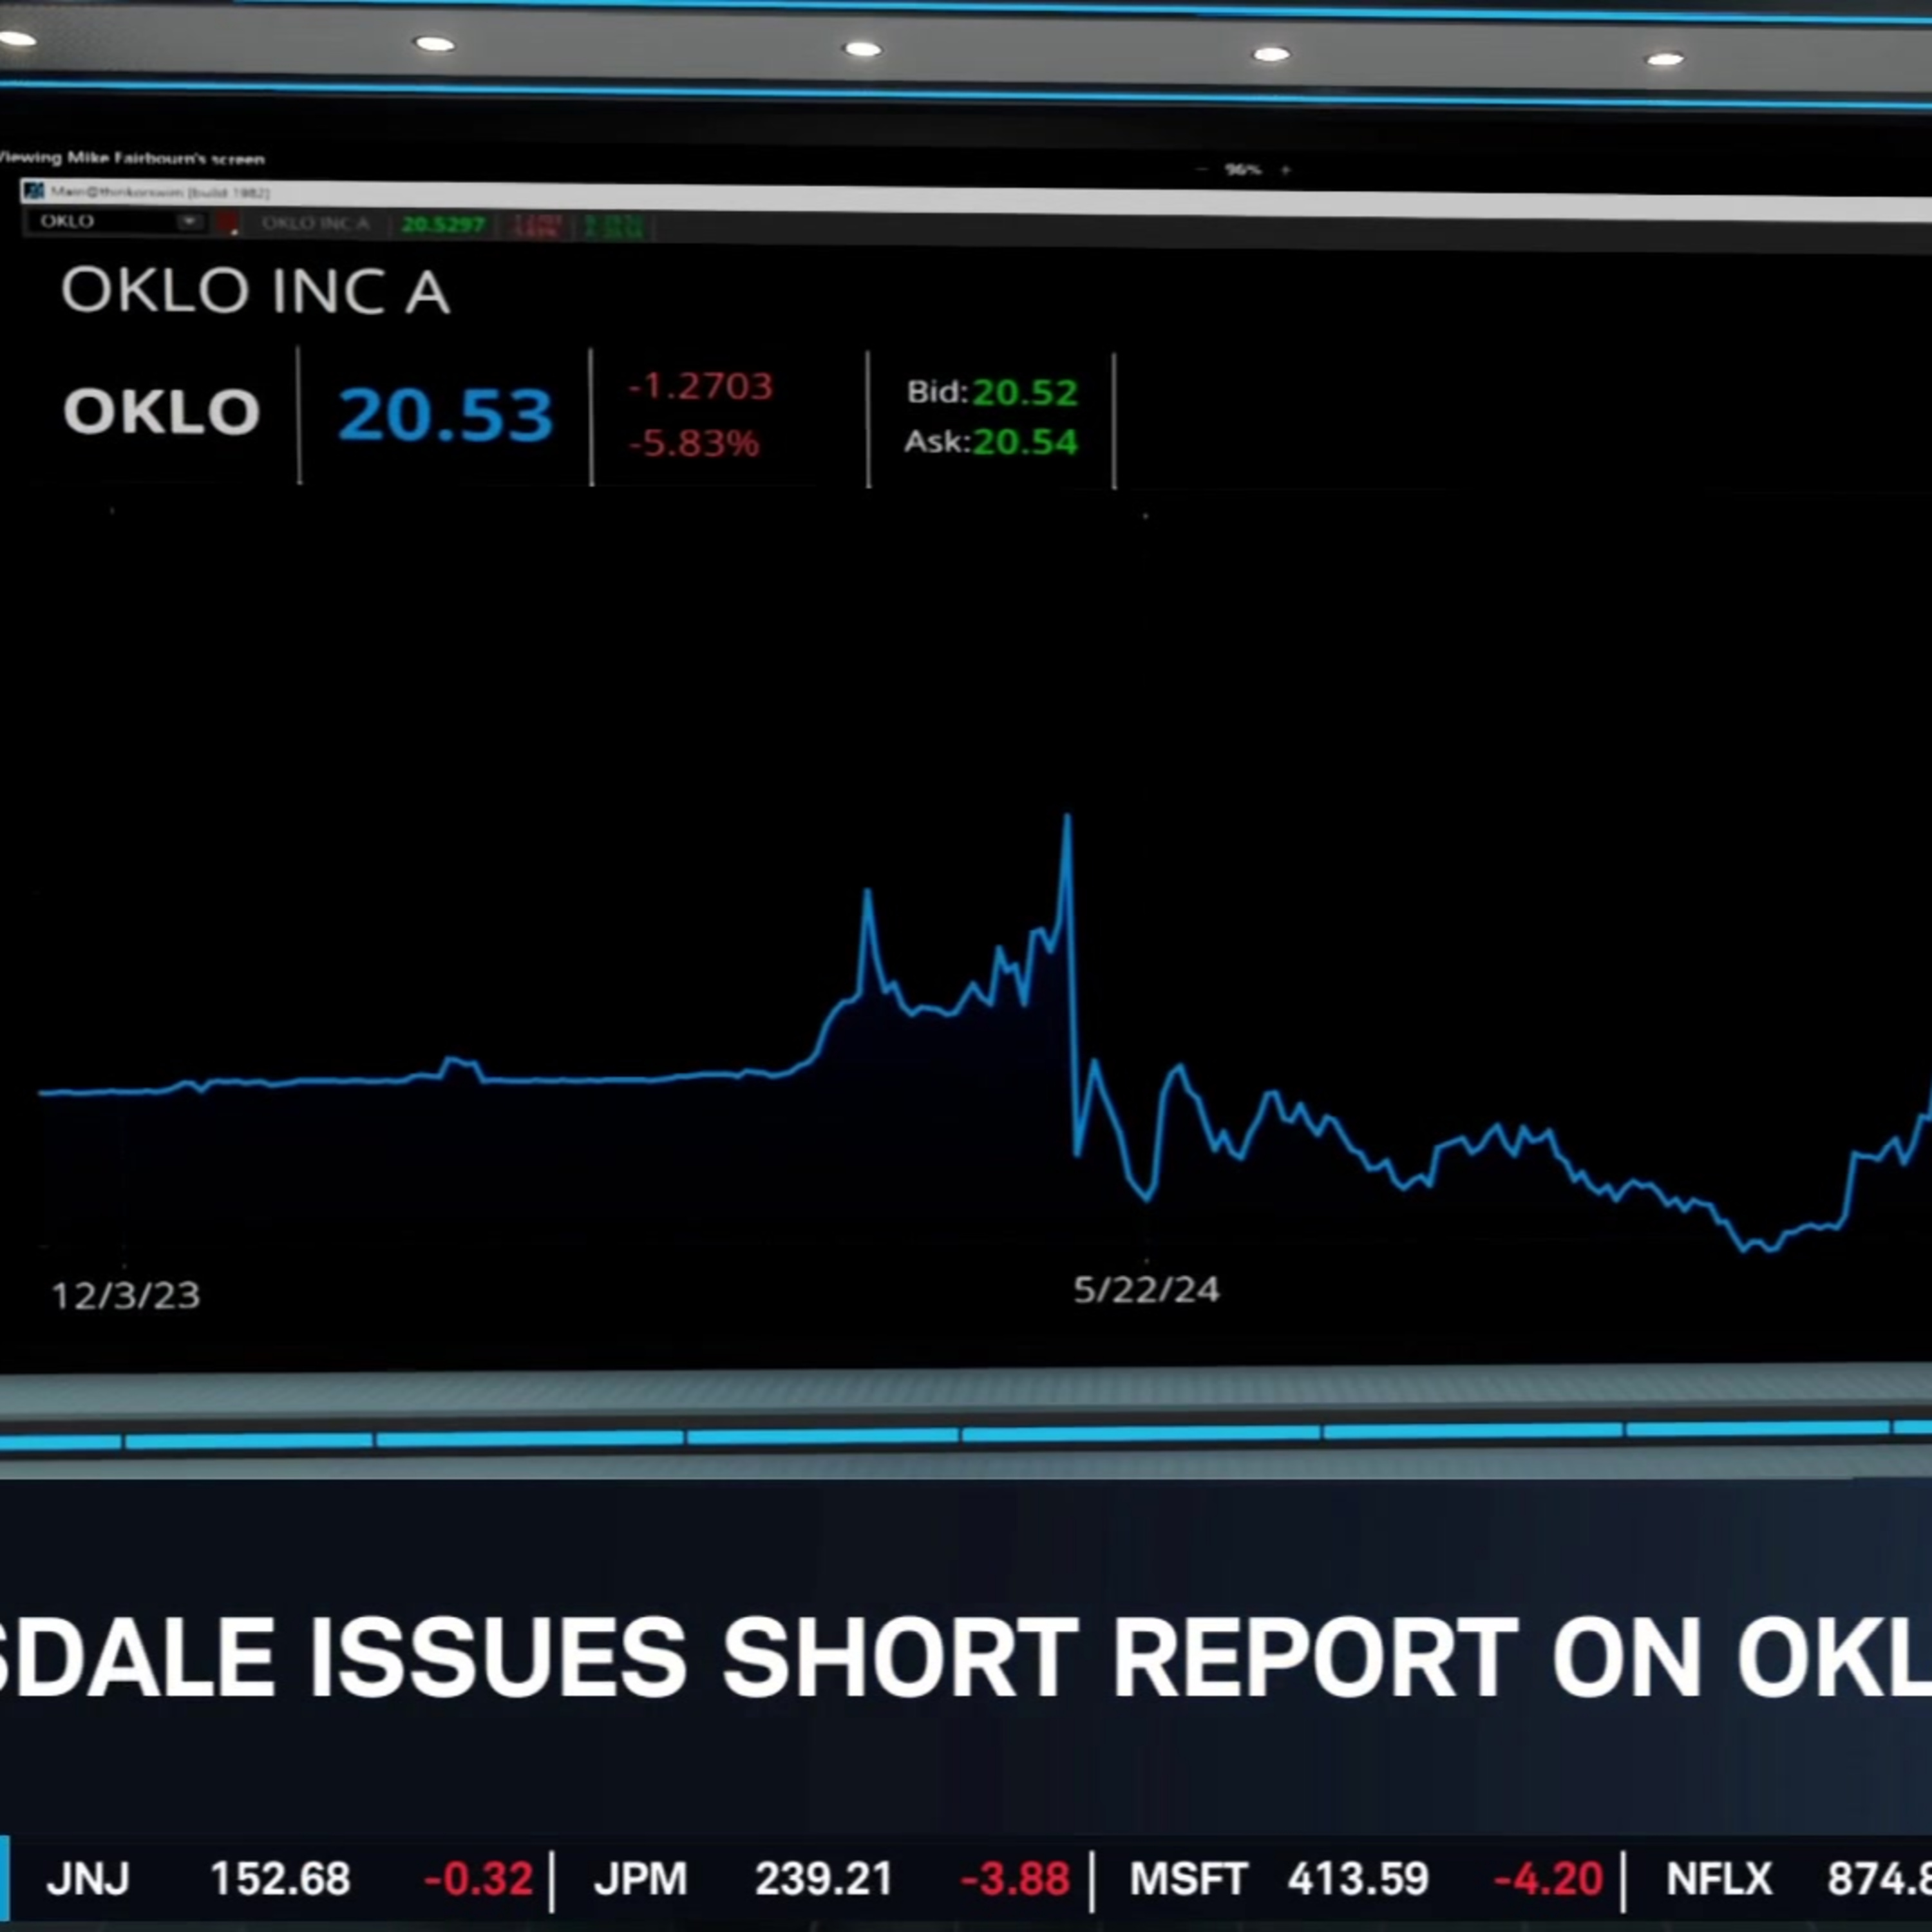Click the MSFT price 413.59
Screen dimensions: 1932x1932
click(x=1358, y=1878)
